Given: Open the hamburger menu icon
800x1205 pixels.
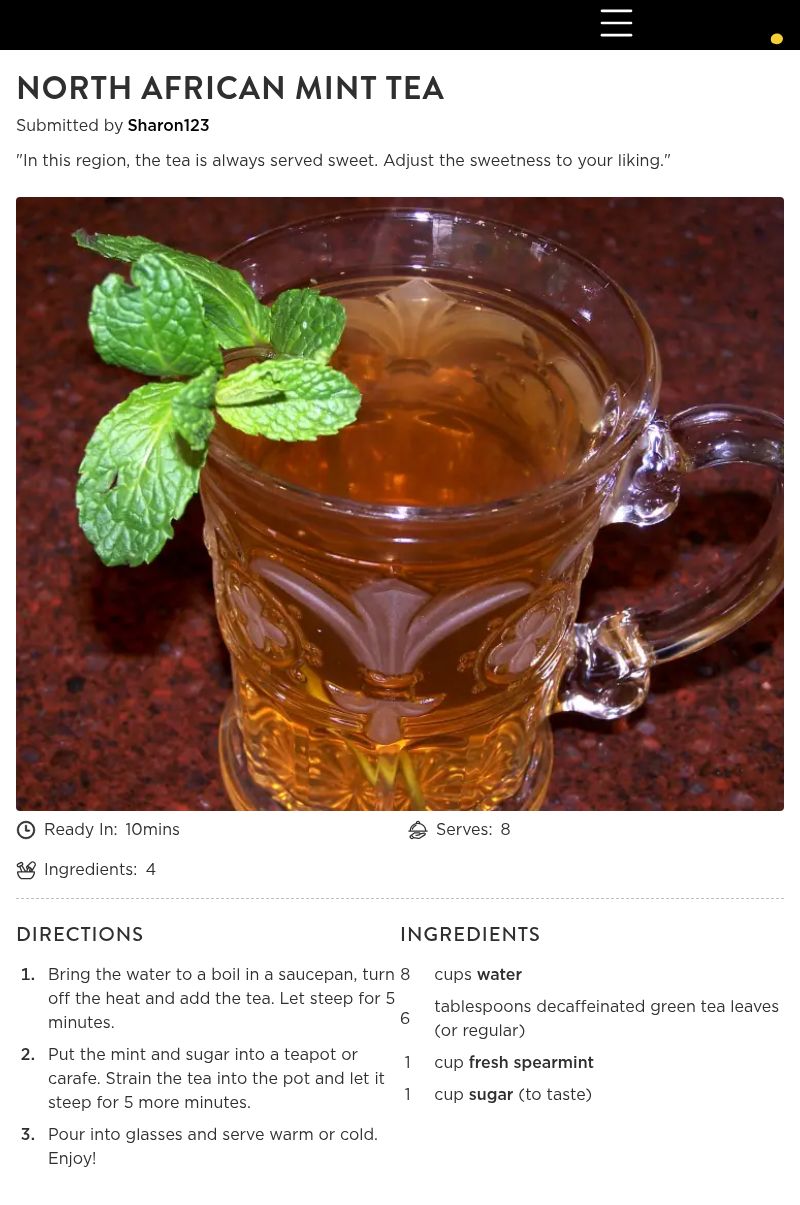Looking at the screenshot, I should pos(616,23).
